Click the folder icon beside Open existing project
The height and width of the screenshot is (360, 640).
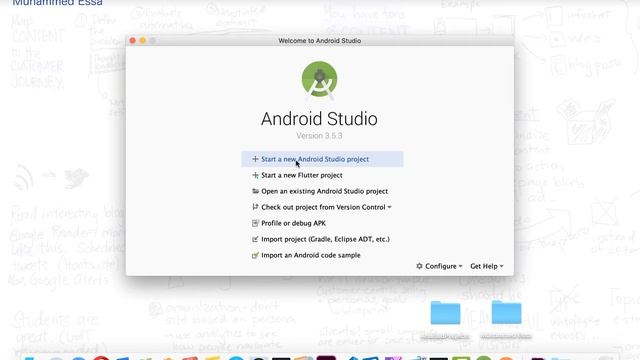255,191
